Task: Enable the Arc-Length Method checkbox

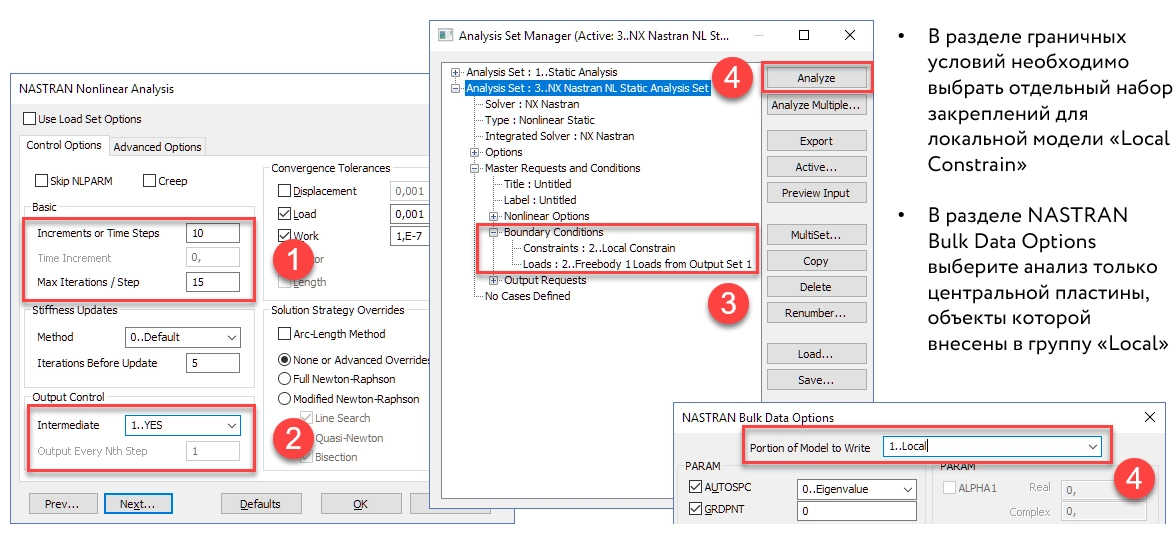Action: (x=284, y=334)
